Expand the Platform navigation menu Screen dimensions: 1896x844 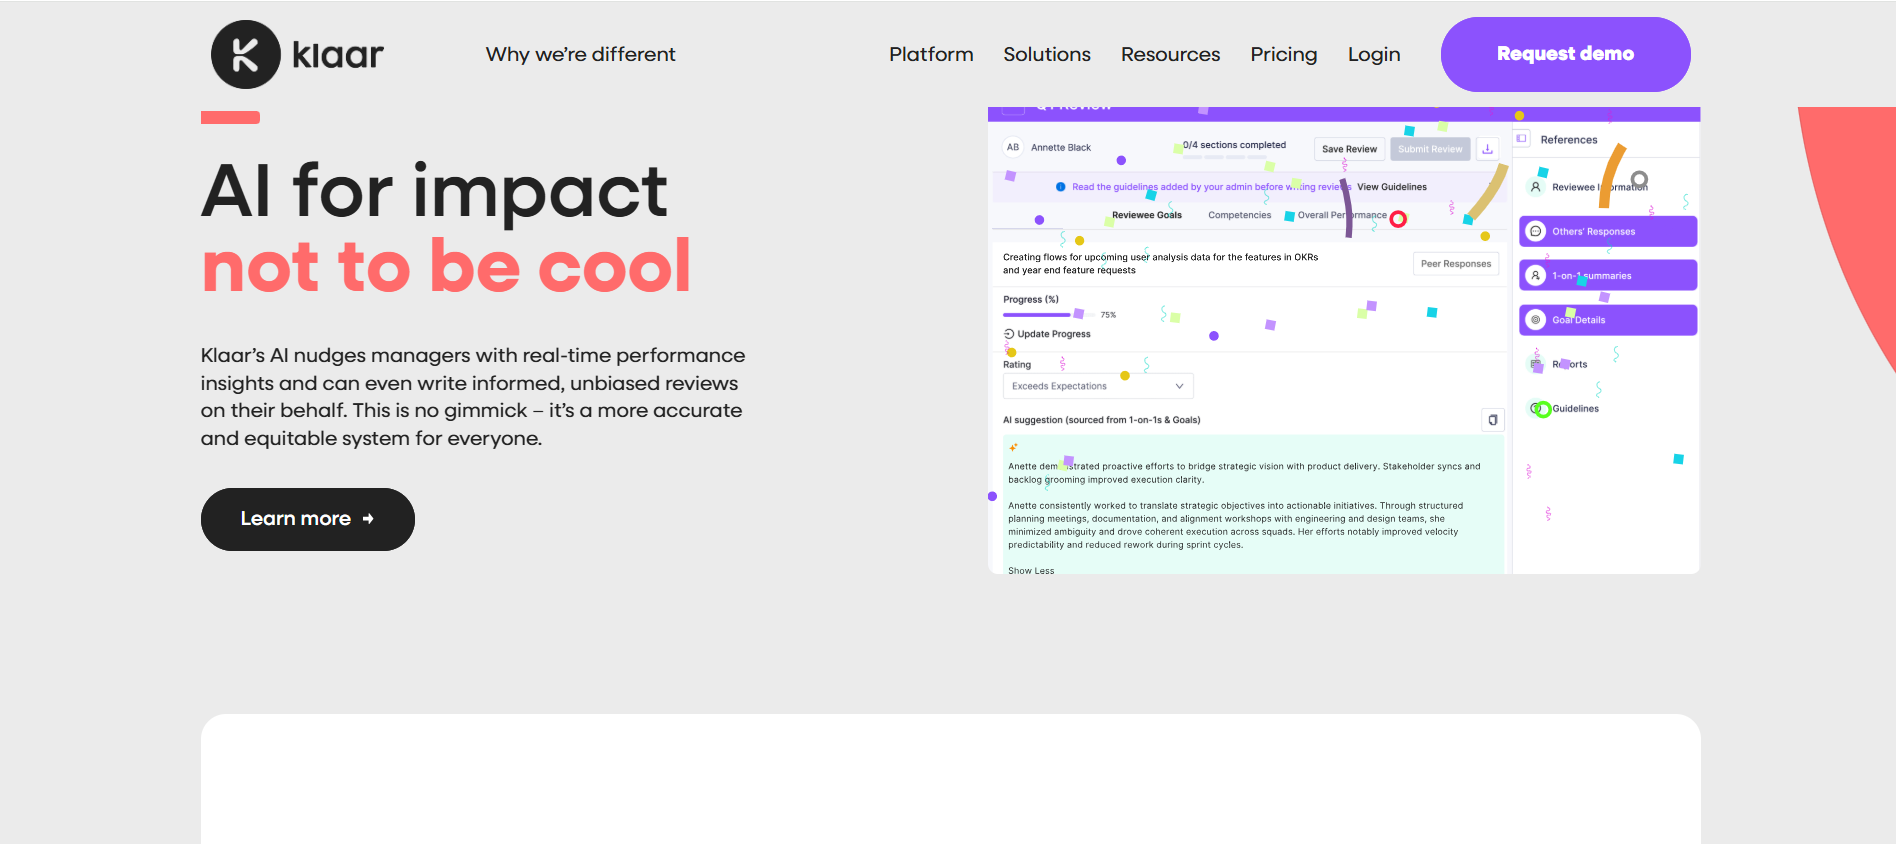tap(930, 55)
